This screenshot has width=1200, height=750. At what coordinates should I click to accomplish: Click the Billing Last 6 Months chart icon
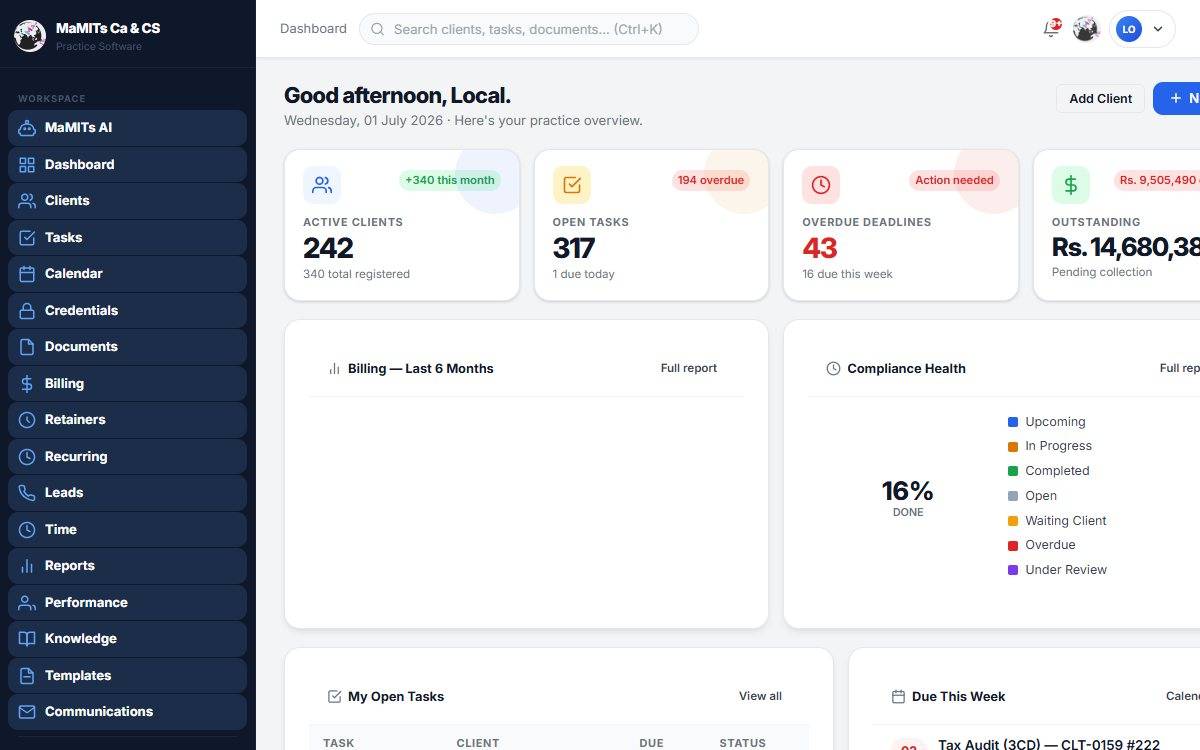(x=334, y=369)
